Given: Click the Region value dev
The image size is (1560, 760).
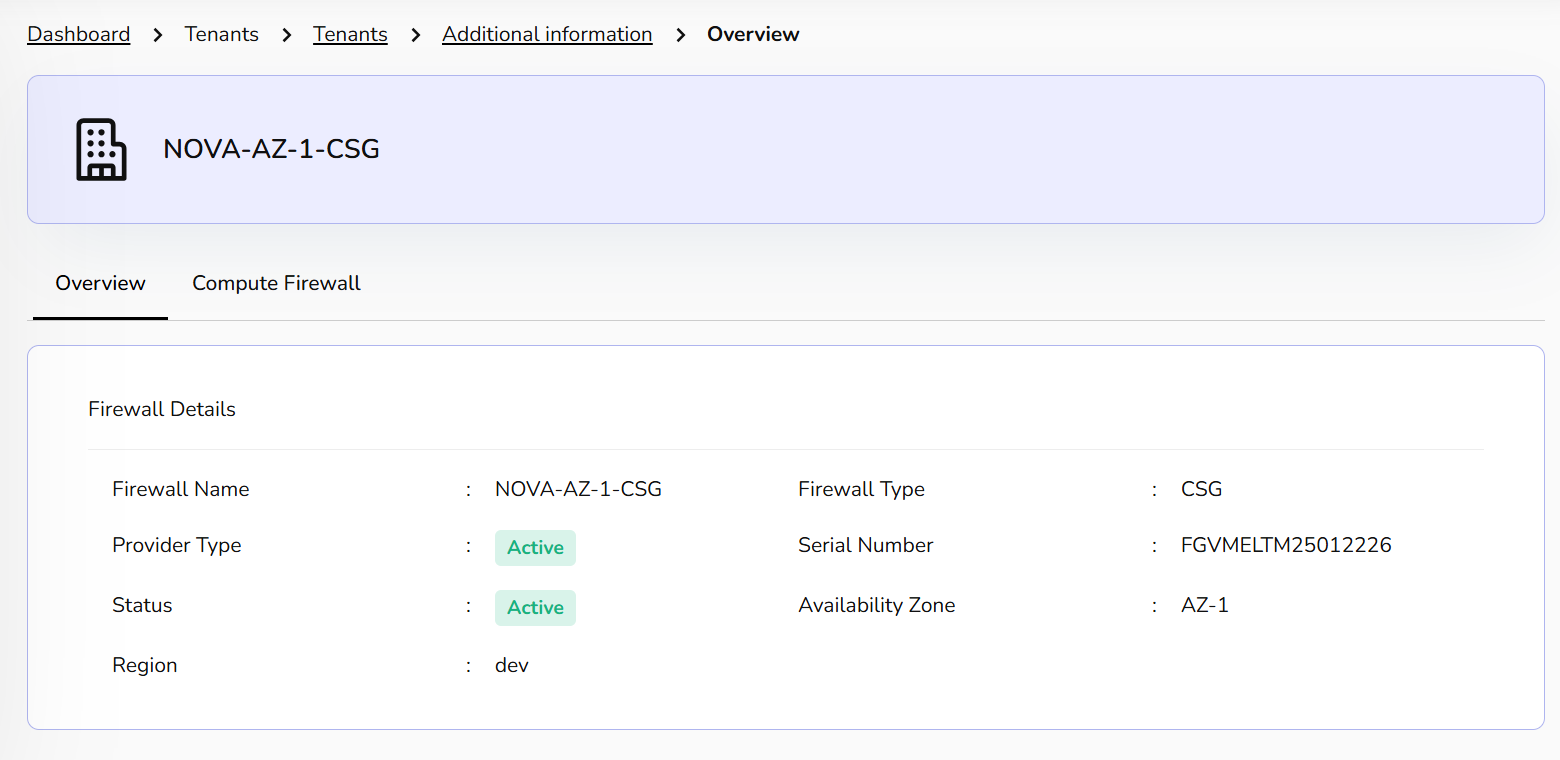Looking at the screenshot, I should (x=512, y=665).
